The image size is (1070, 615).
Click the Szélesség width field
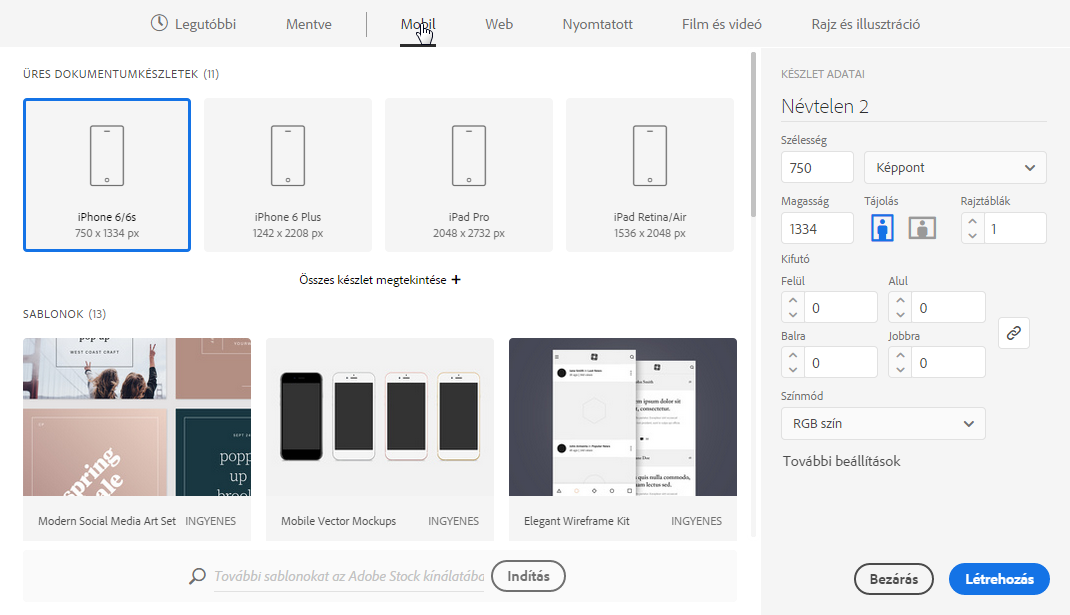pyautogui.click(x=817, y=167)
